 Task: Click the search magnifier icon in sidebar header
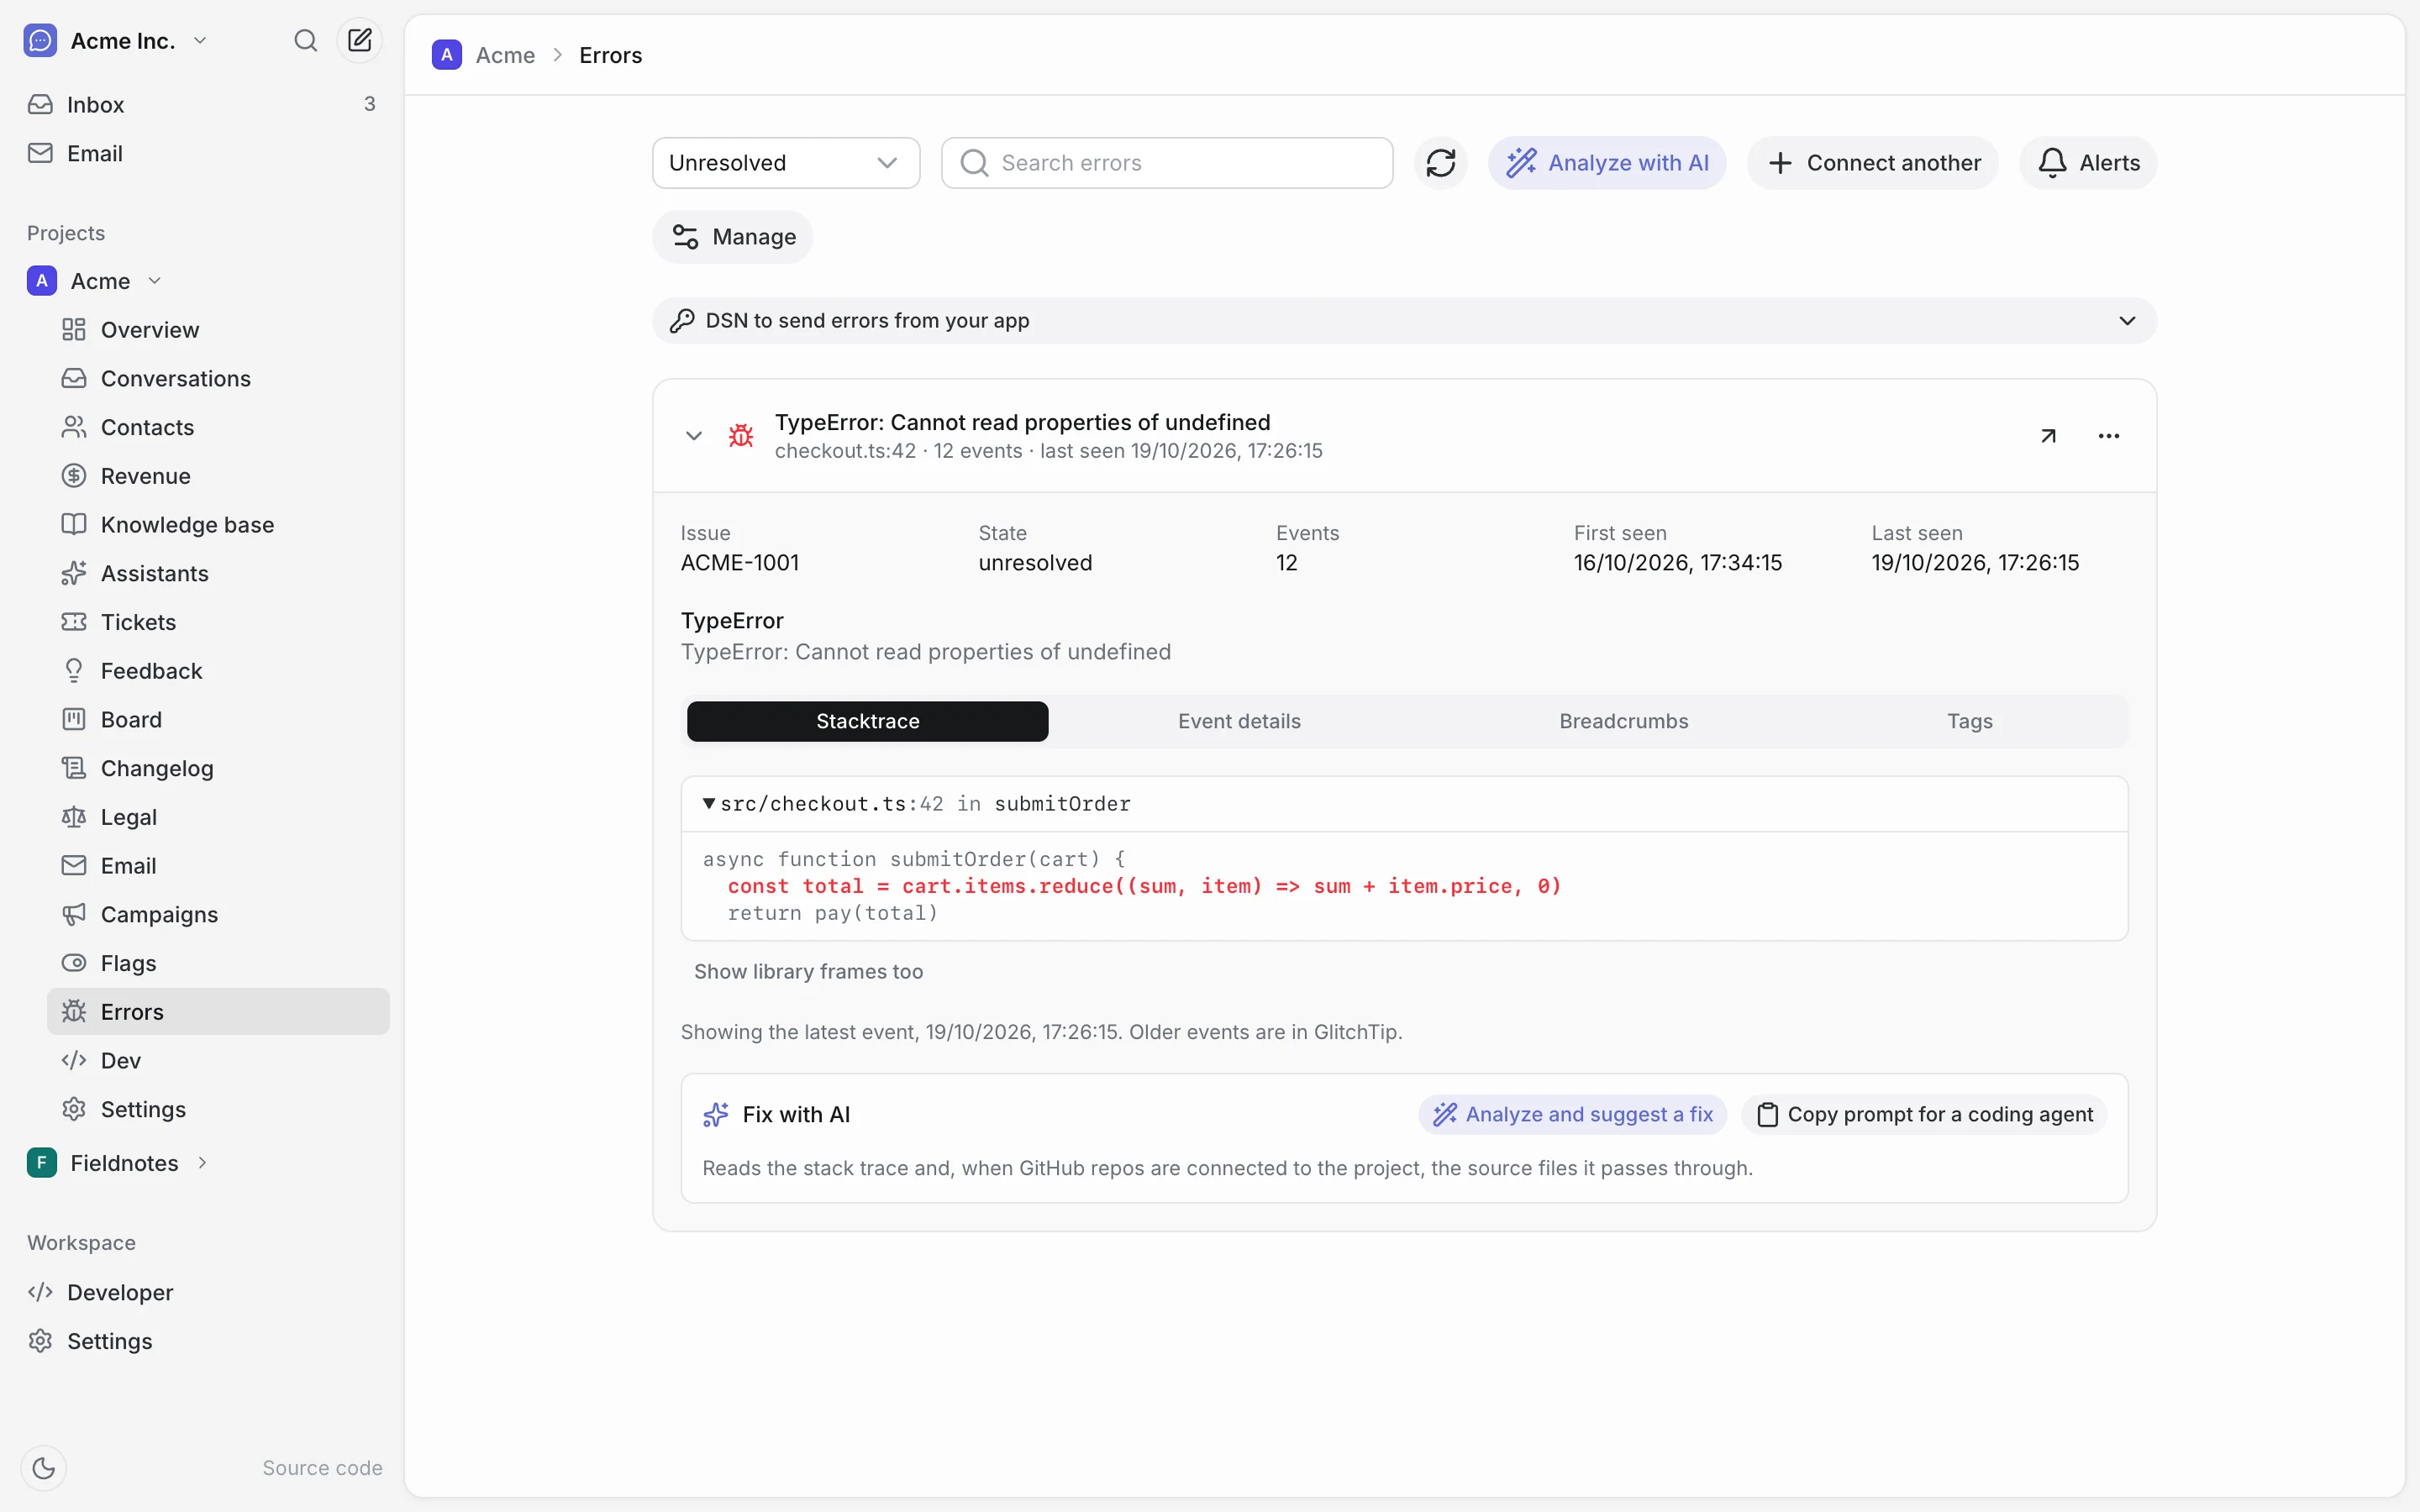[x=305, y=41]
